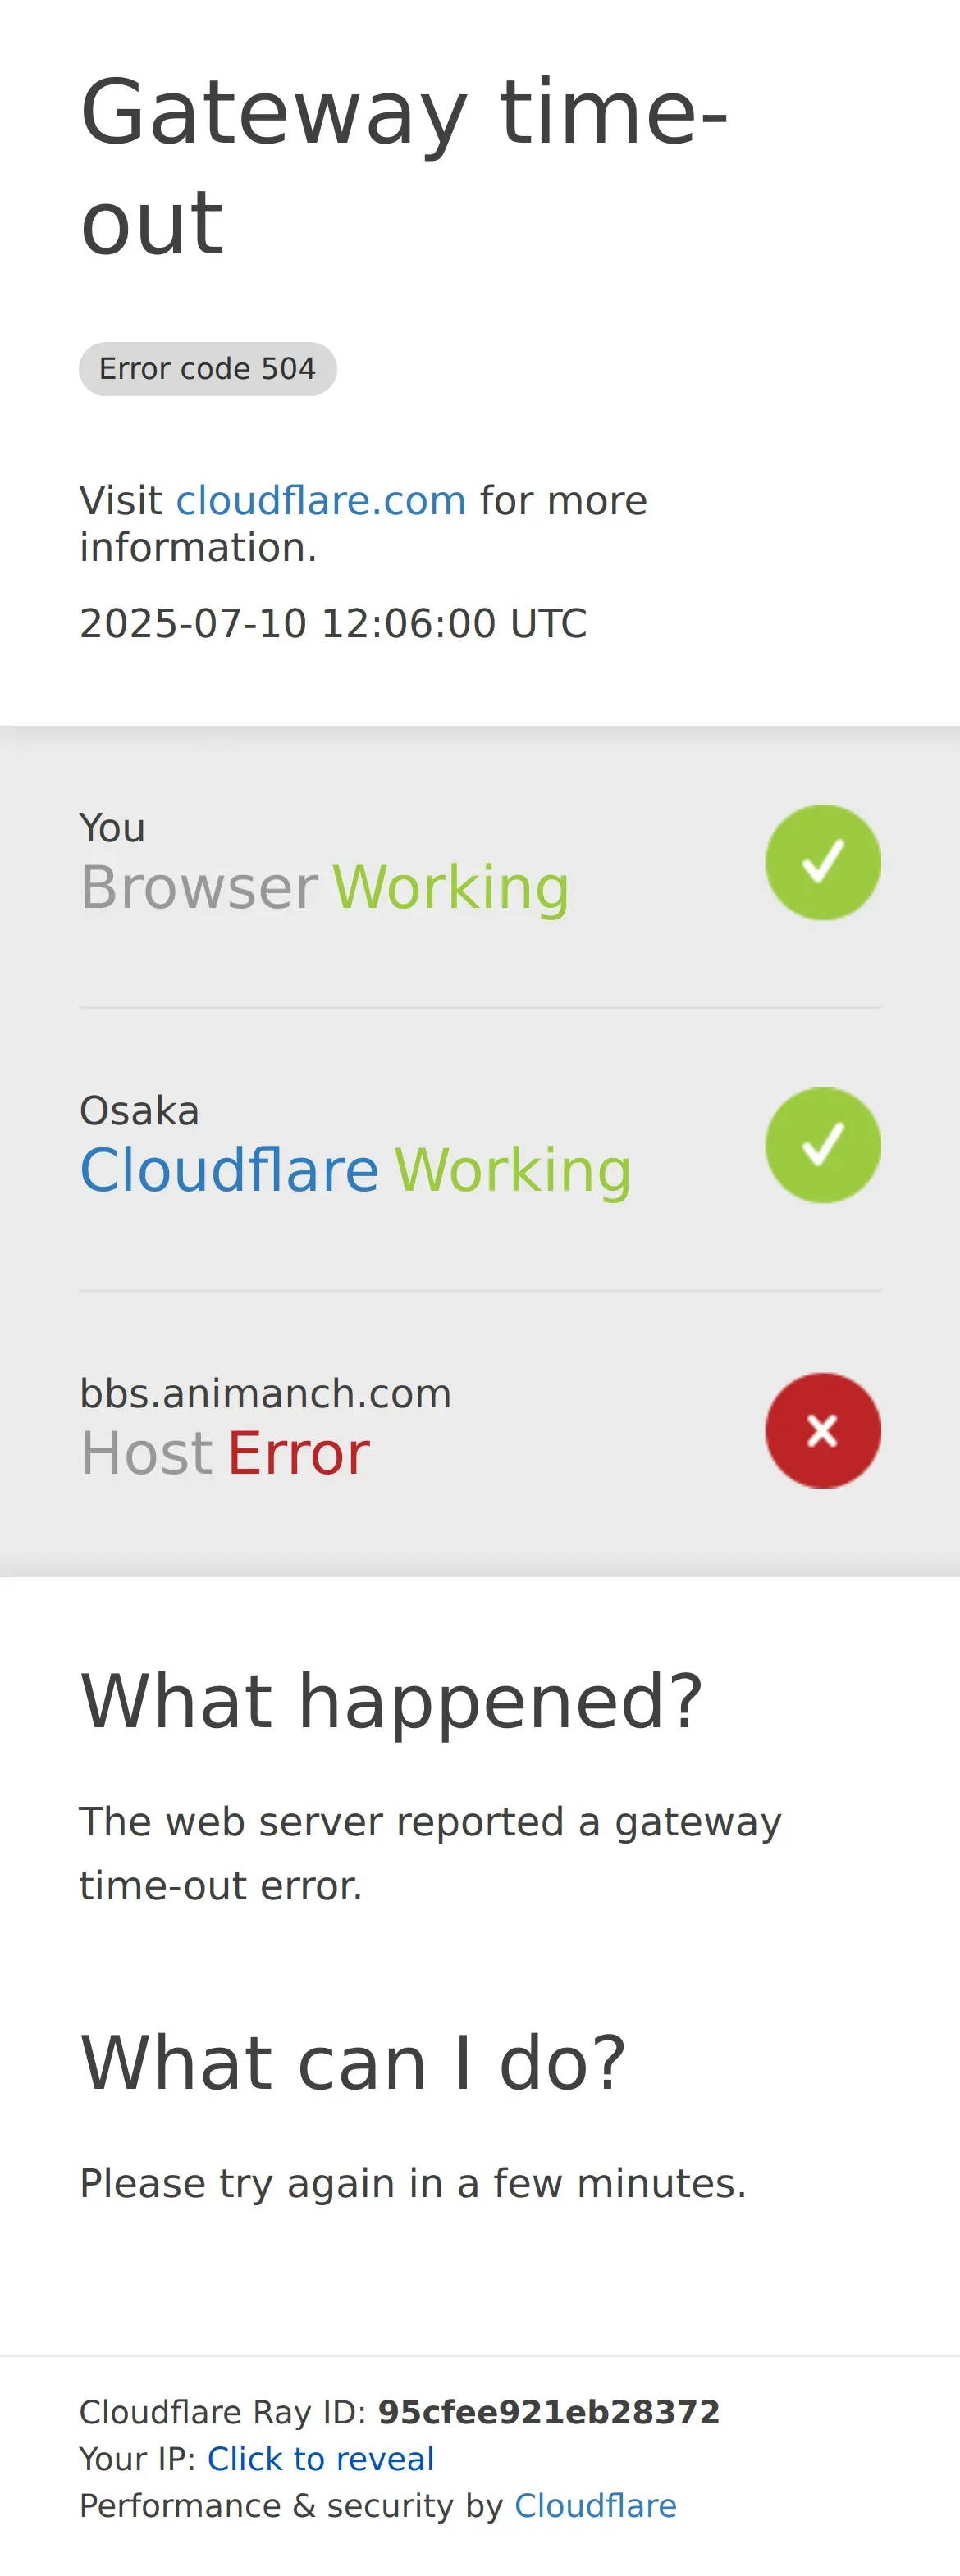
Task: Click the red Error status text
Action: coord(298,1453)
